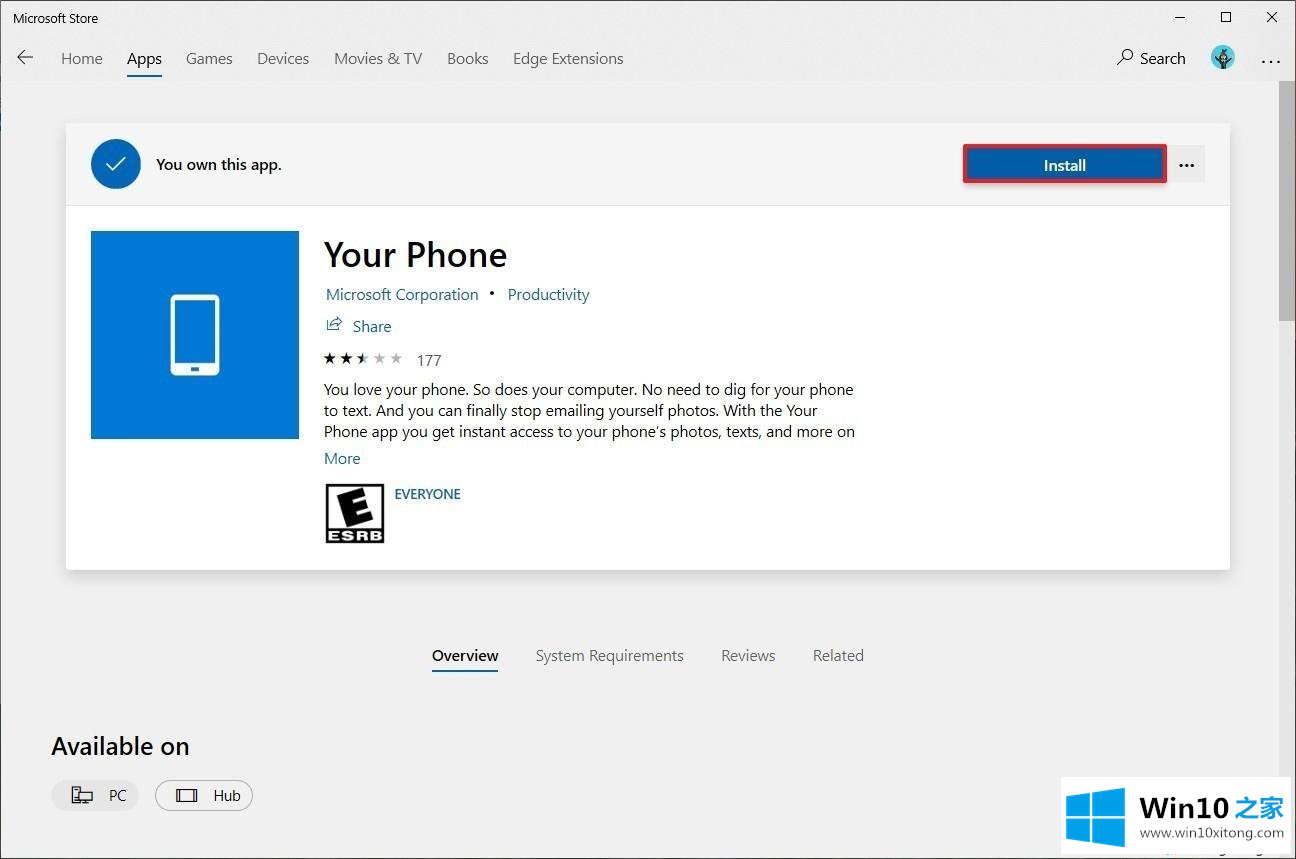Open System Requirements section
The image size is (1296, 859).
610,656
